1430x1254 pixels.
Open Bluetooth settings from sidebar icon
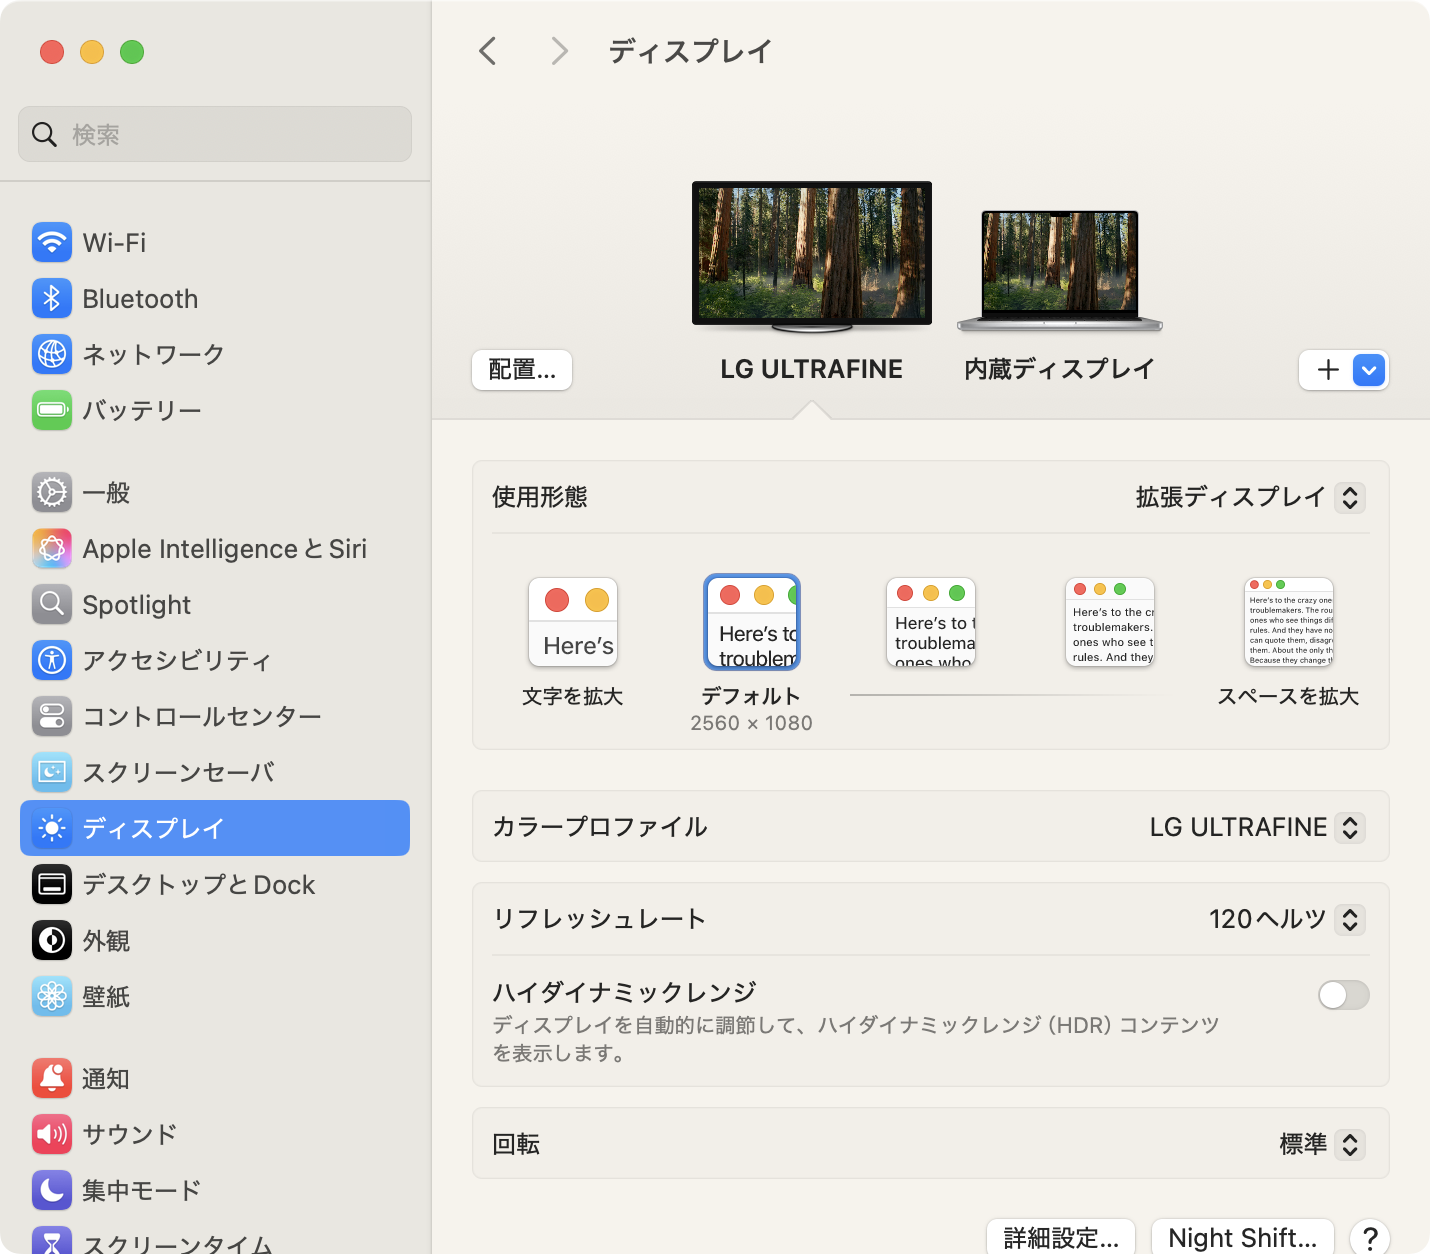coord(52,298)
